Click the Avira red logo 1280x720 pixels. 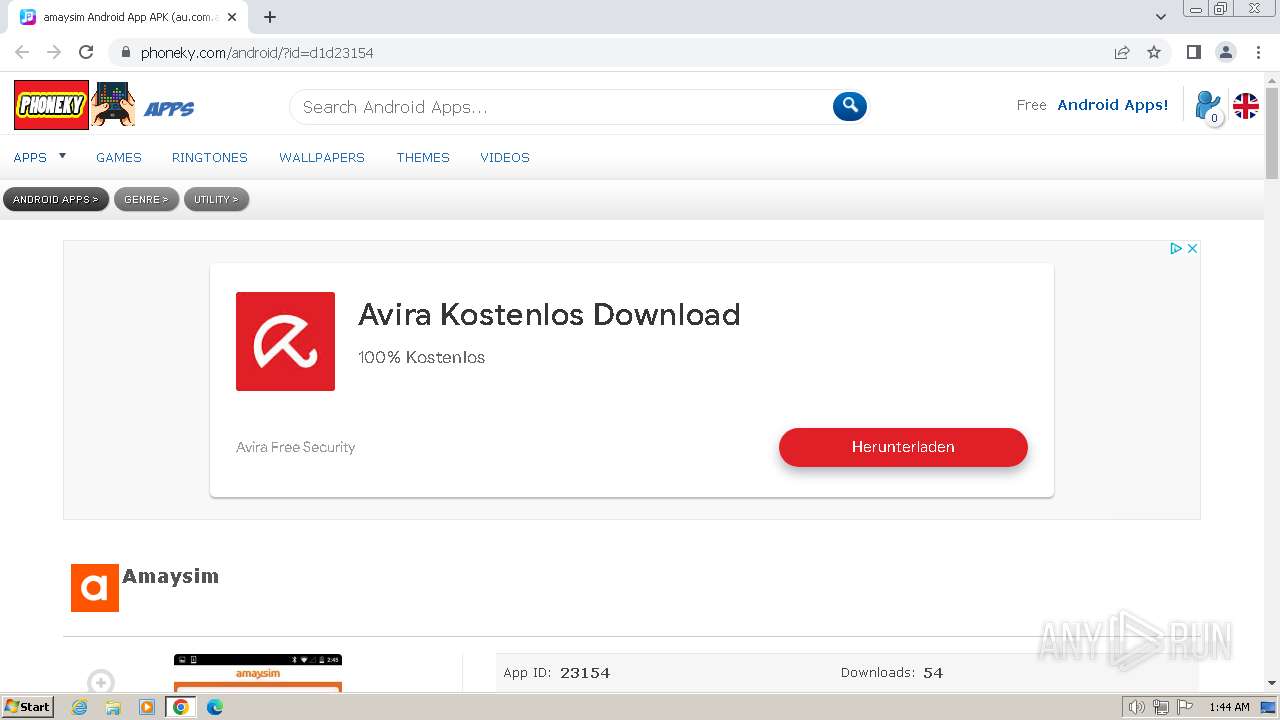coord(285,341)
